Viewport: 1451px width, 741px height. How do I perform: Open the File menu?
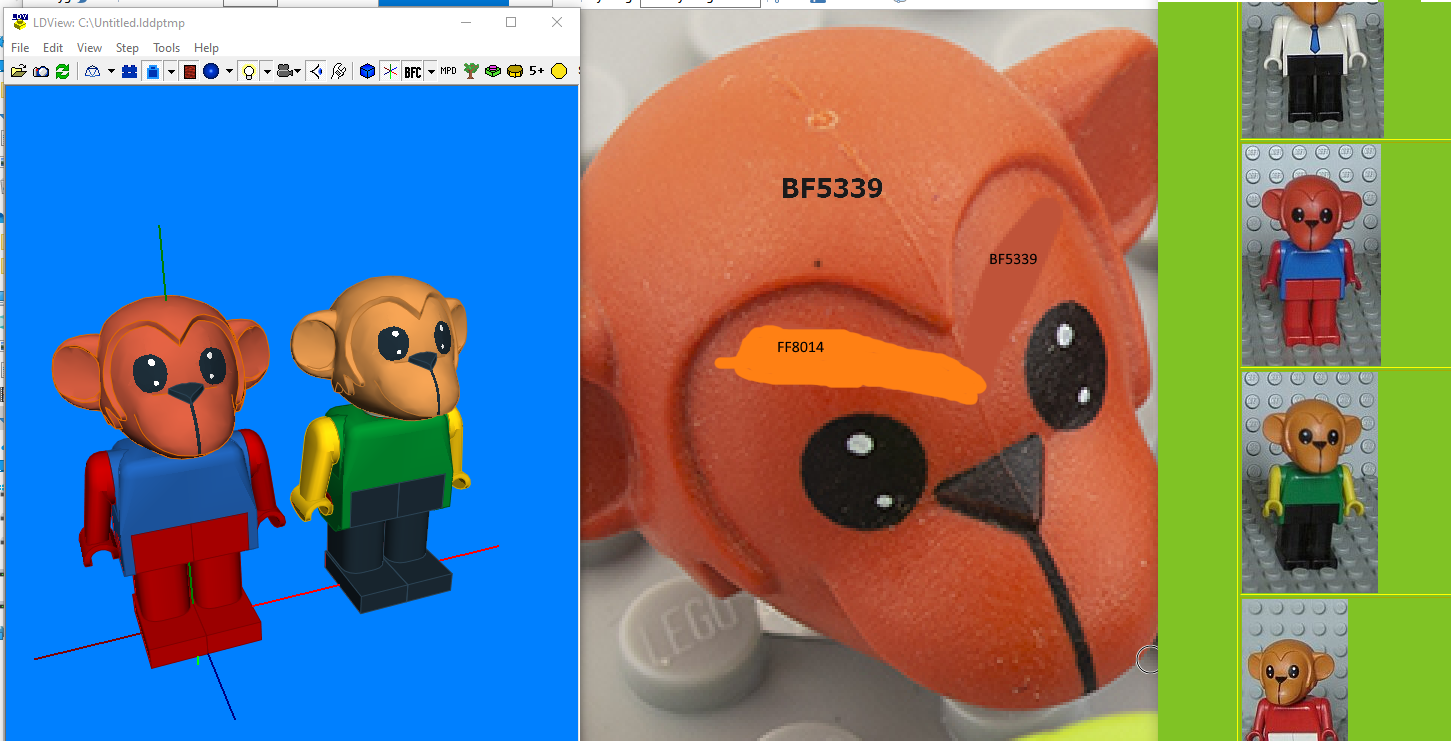tap(20, 48)
